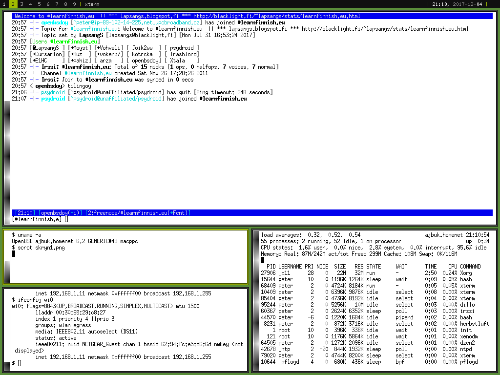The width and height of the screenshot is (500, 375).
Task: Click the load averages line in top
Action: click(x=311, y=235)
